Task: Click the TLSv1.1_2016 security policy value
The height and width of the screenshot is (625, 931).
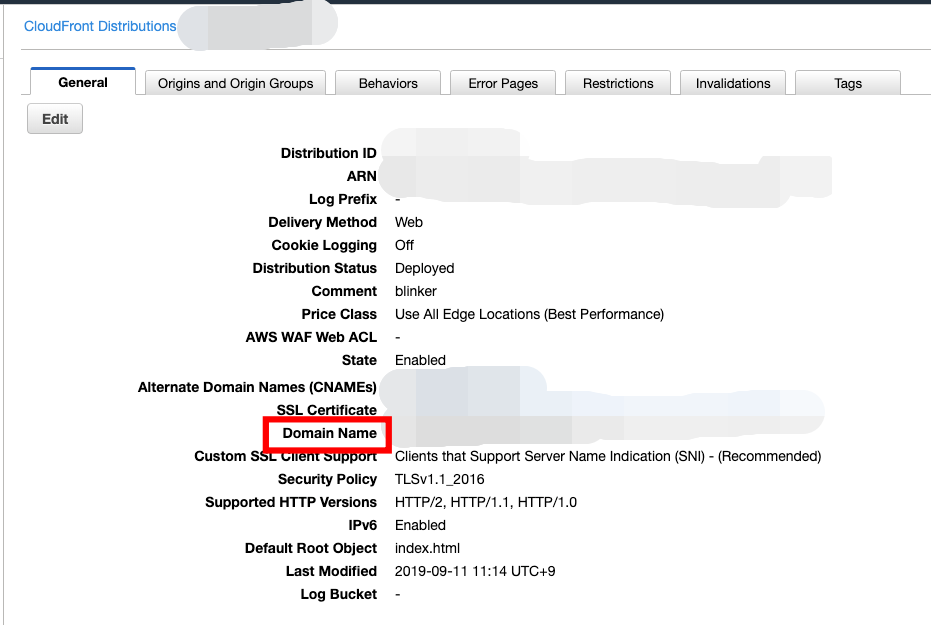Action: [x=439, y=479]
